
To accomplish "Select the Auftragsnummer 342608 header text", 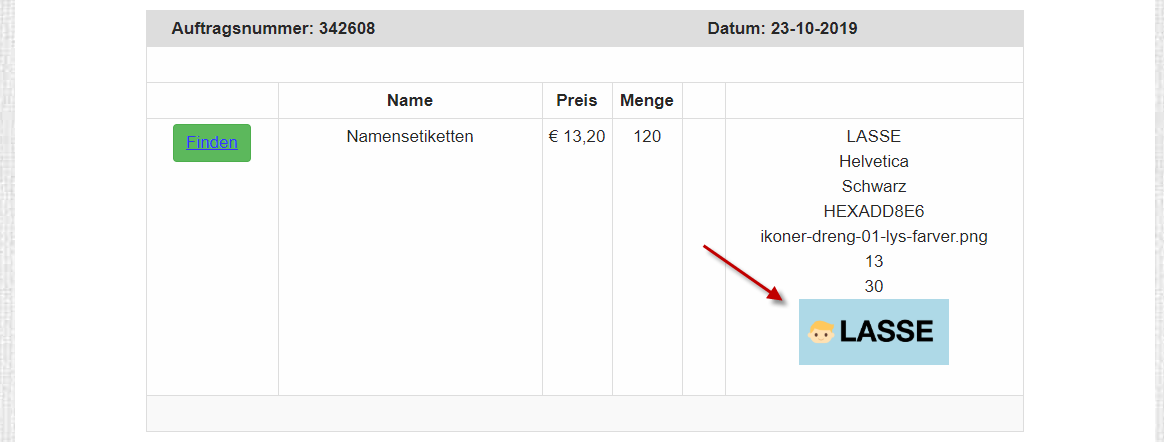I will [273, 29].
